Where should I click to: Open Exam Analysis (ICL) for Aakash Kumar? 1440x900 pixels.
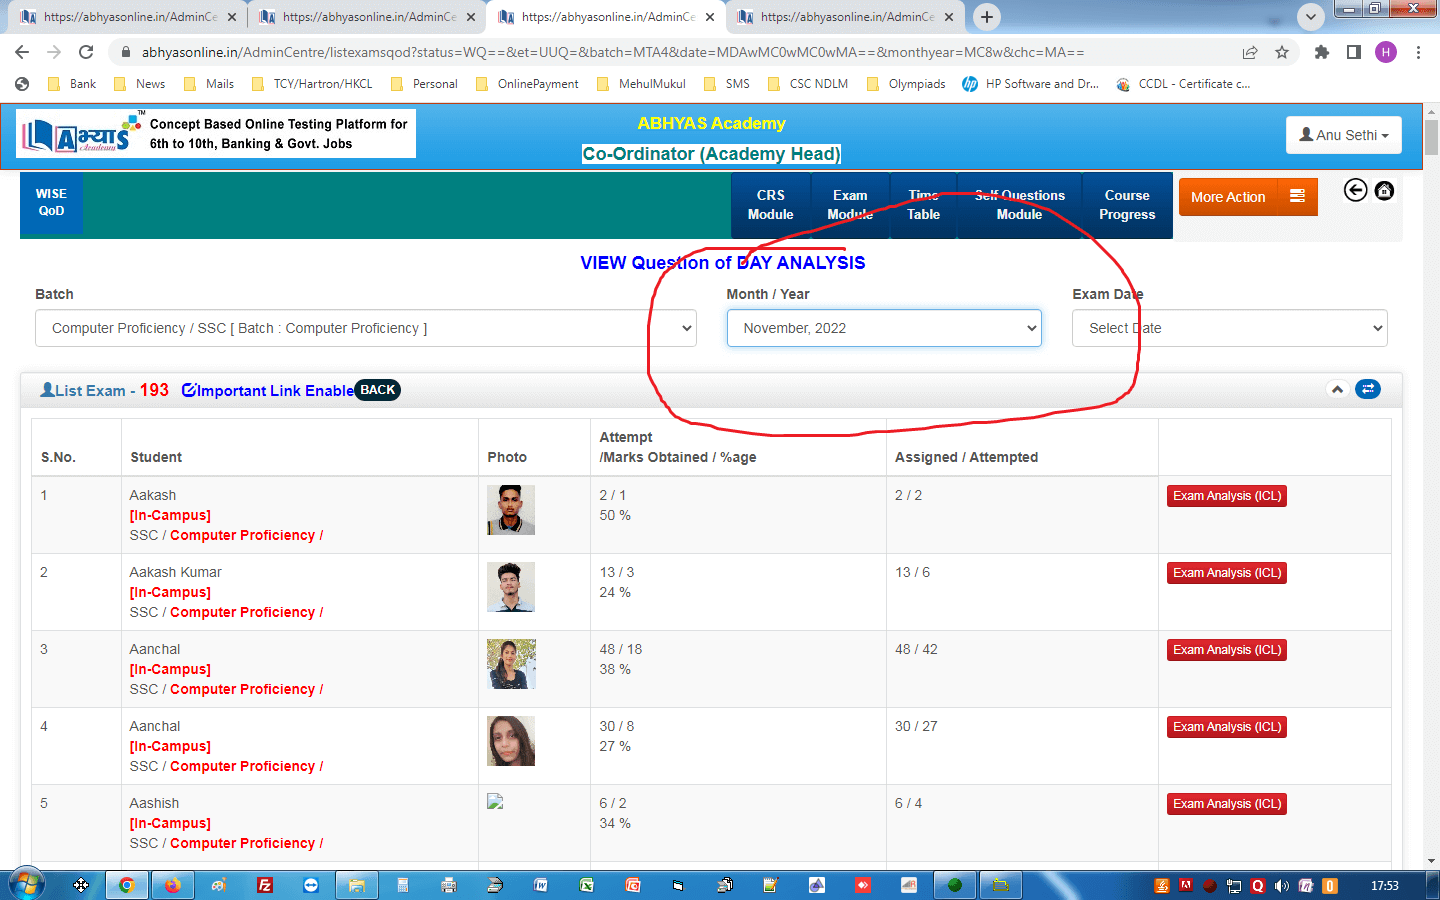click(x=1226, y=573)
